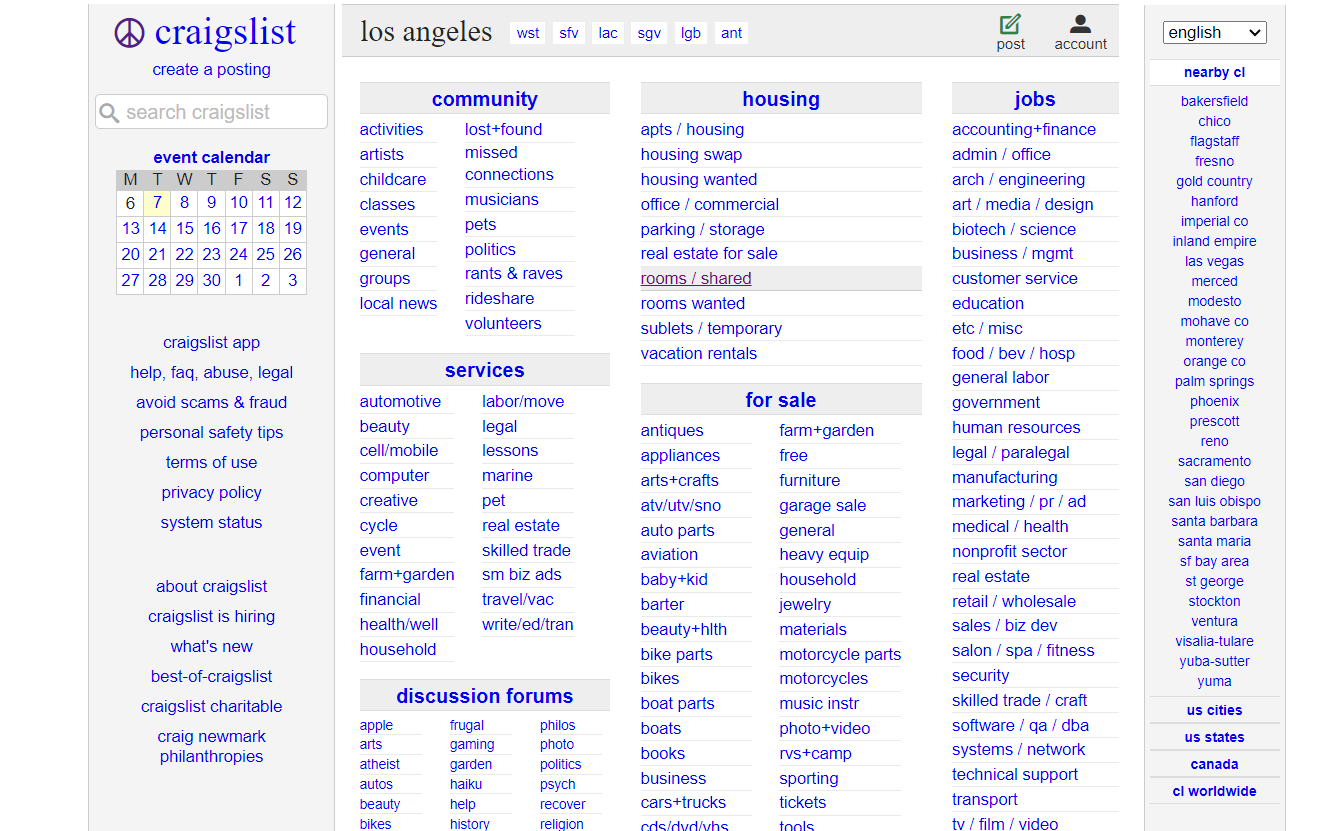Open the rideshare community link
The height and width of the screenshot is (831, 1341).
[x=499, y=298]
